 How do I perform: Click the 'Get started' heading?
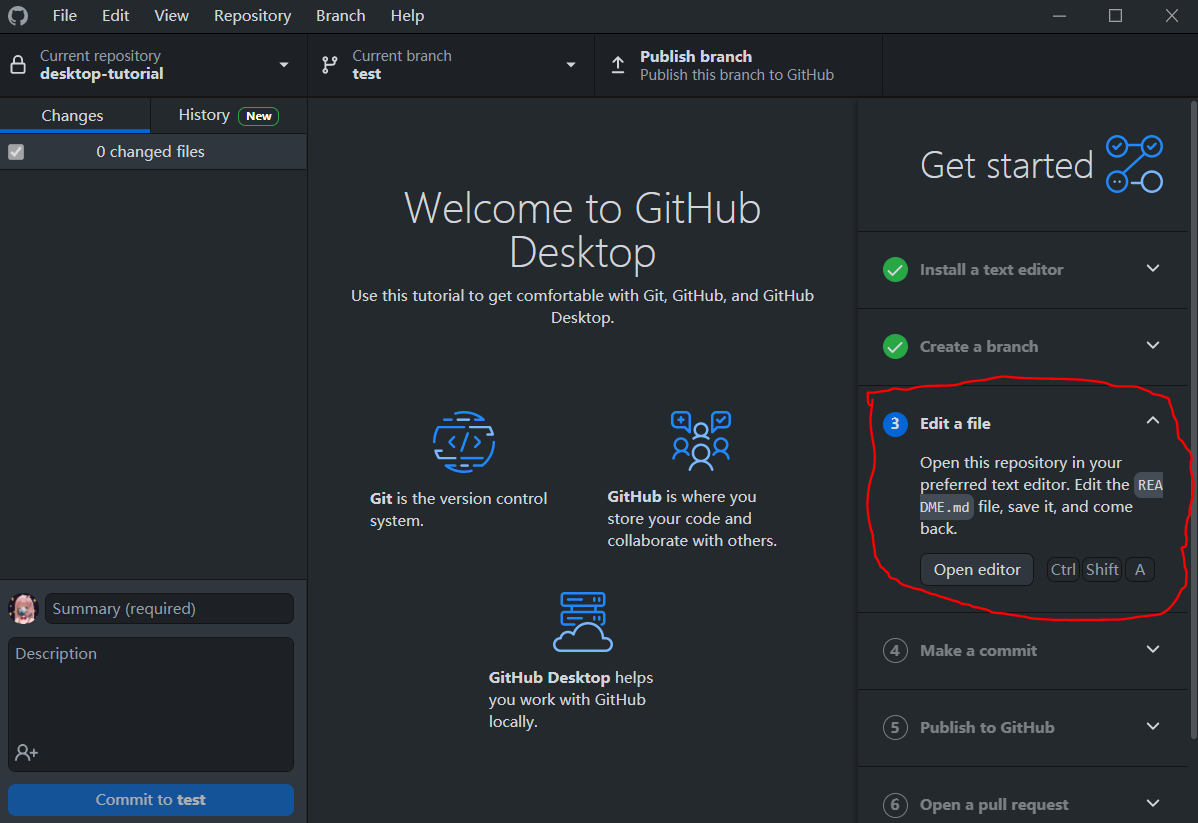click(x=1006, y=165)
